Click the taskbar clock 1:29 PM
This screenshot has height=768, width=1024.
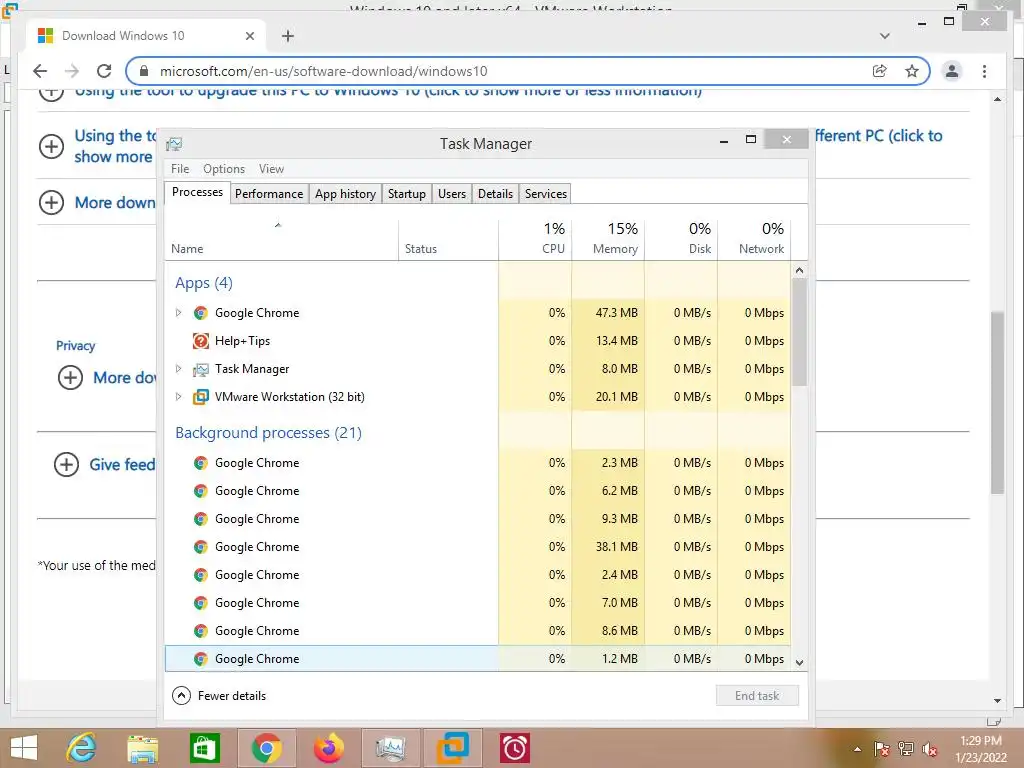click(x=981, y=741)
